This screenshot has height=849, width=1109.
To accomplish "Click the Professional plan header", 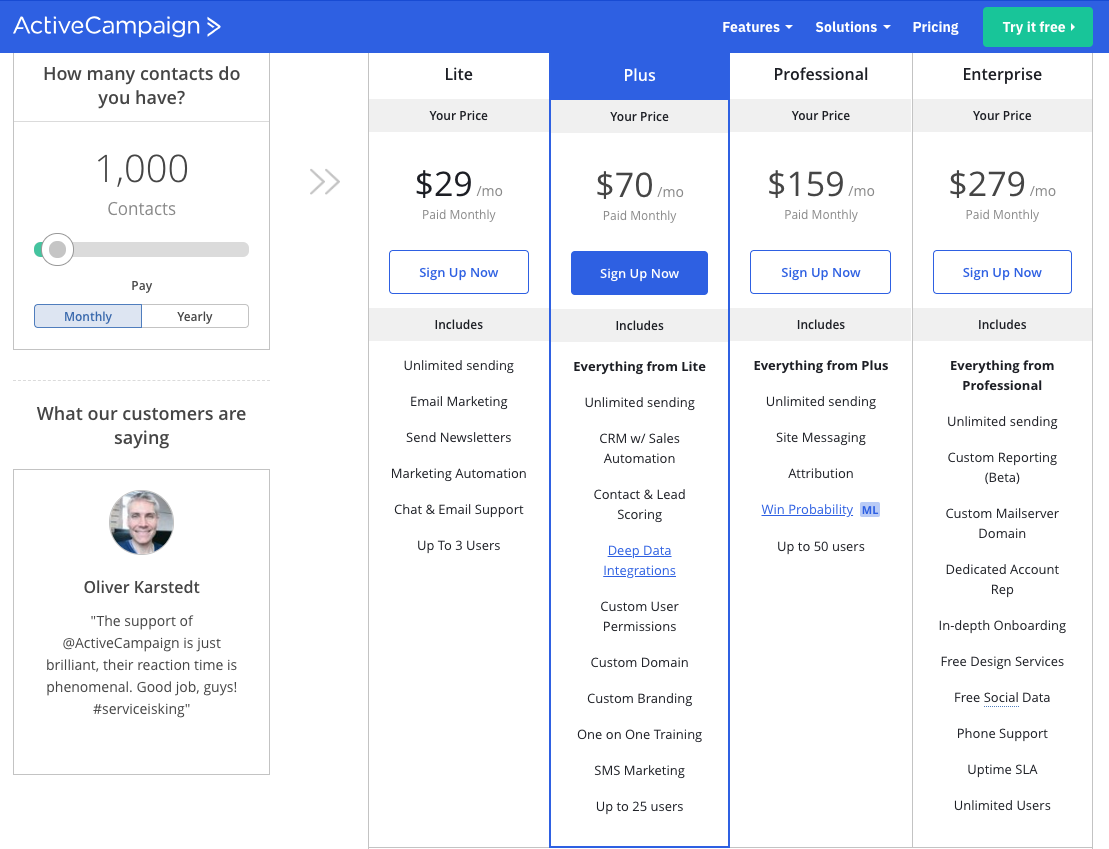I will (x=820, y=74).
